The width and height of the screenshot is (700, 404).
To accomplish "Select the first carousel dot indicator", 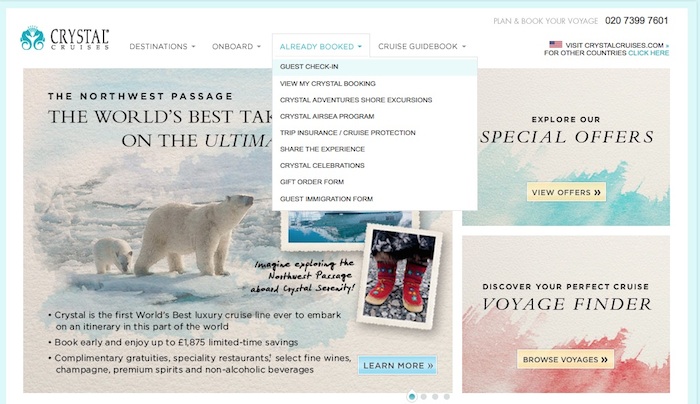I will (x=412, y=396).
